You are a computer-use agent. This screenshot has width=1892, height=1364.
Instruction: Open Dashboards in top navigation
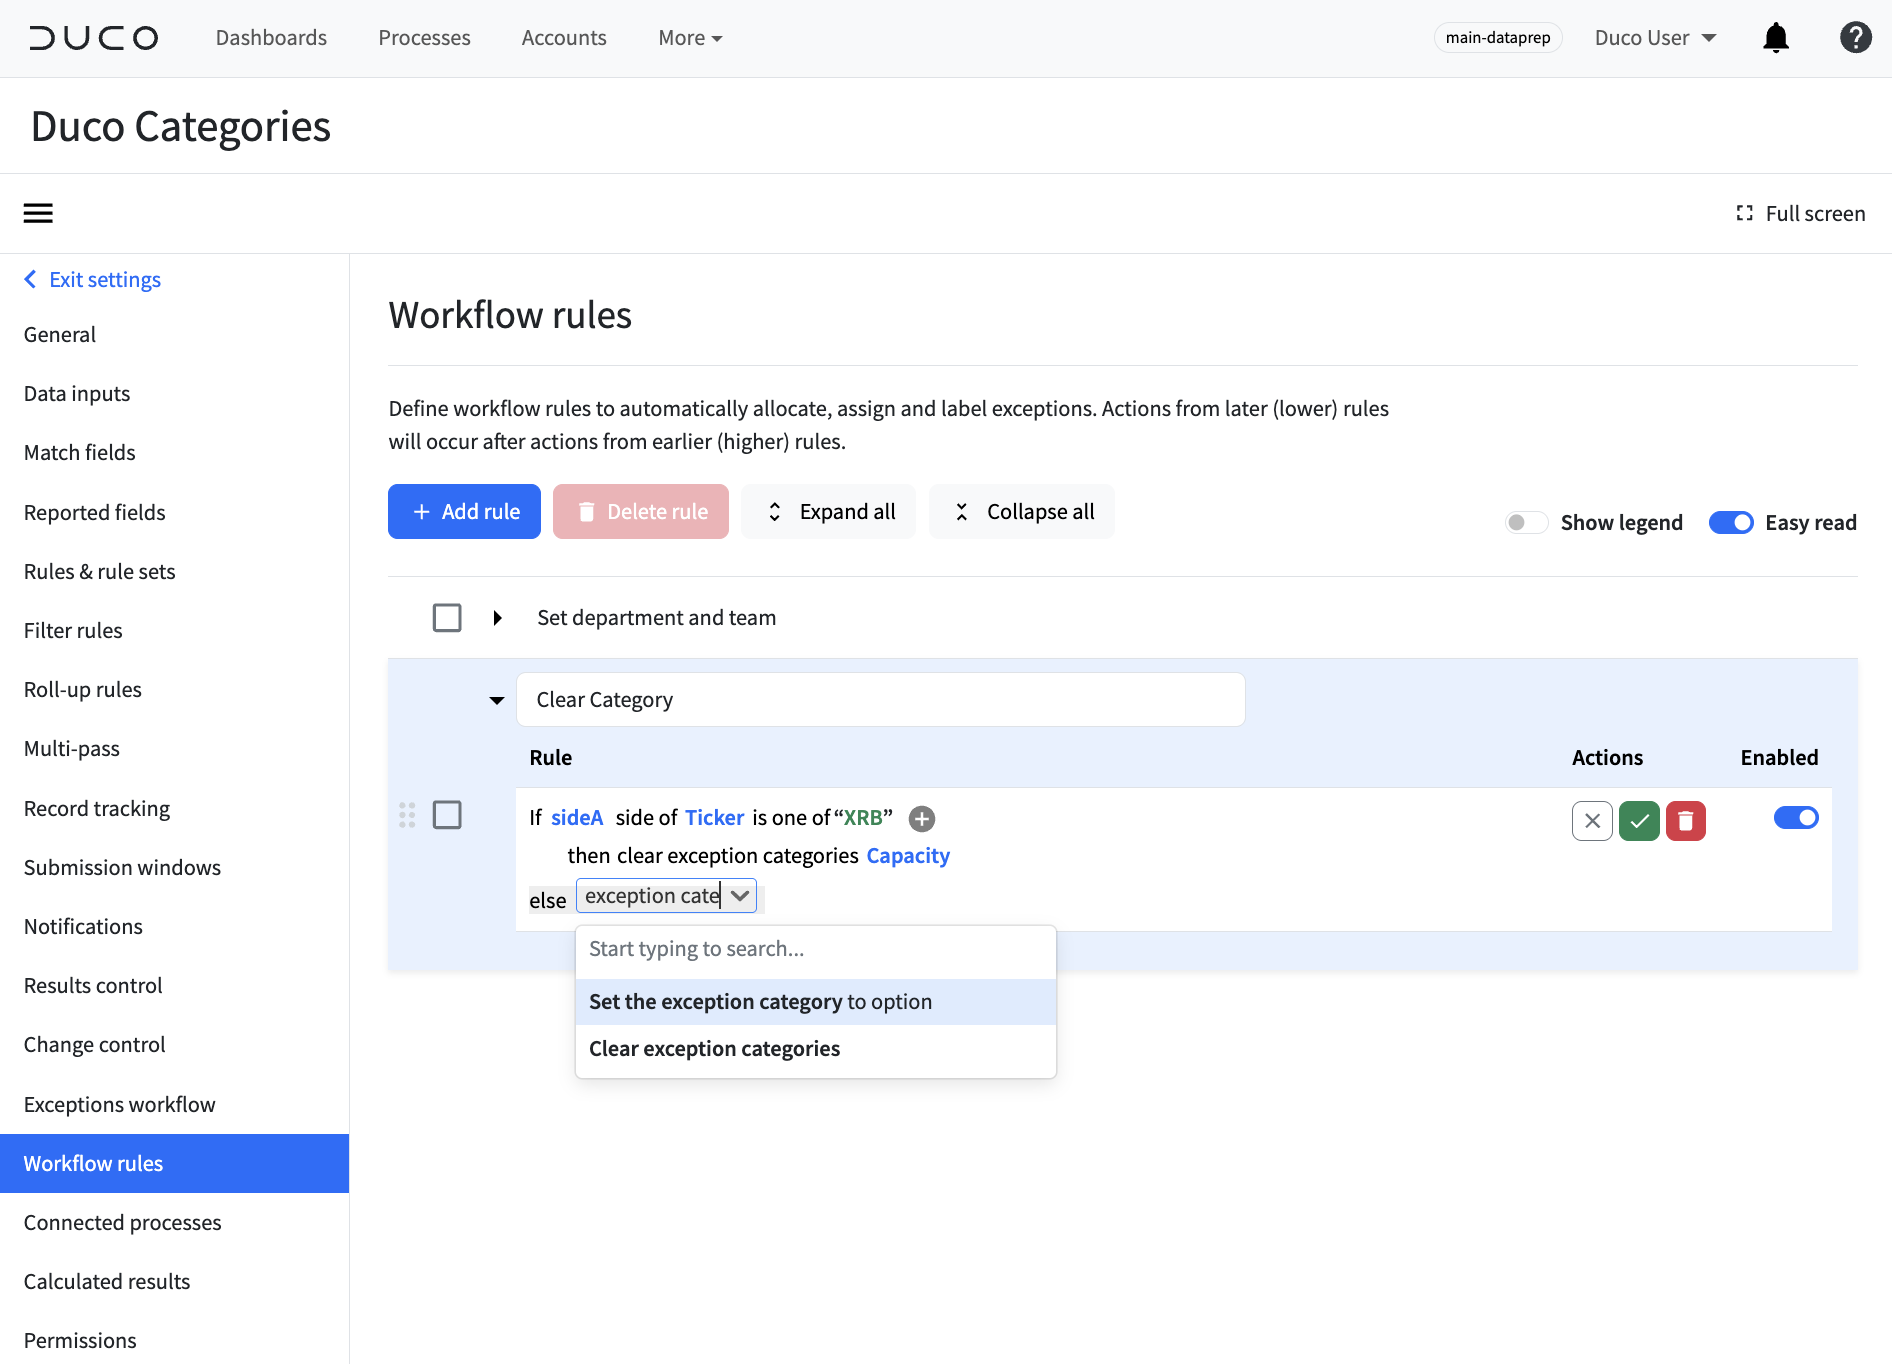[x=271, y=38]
